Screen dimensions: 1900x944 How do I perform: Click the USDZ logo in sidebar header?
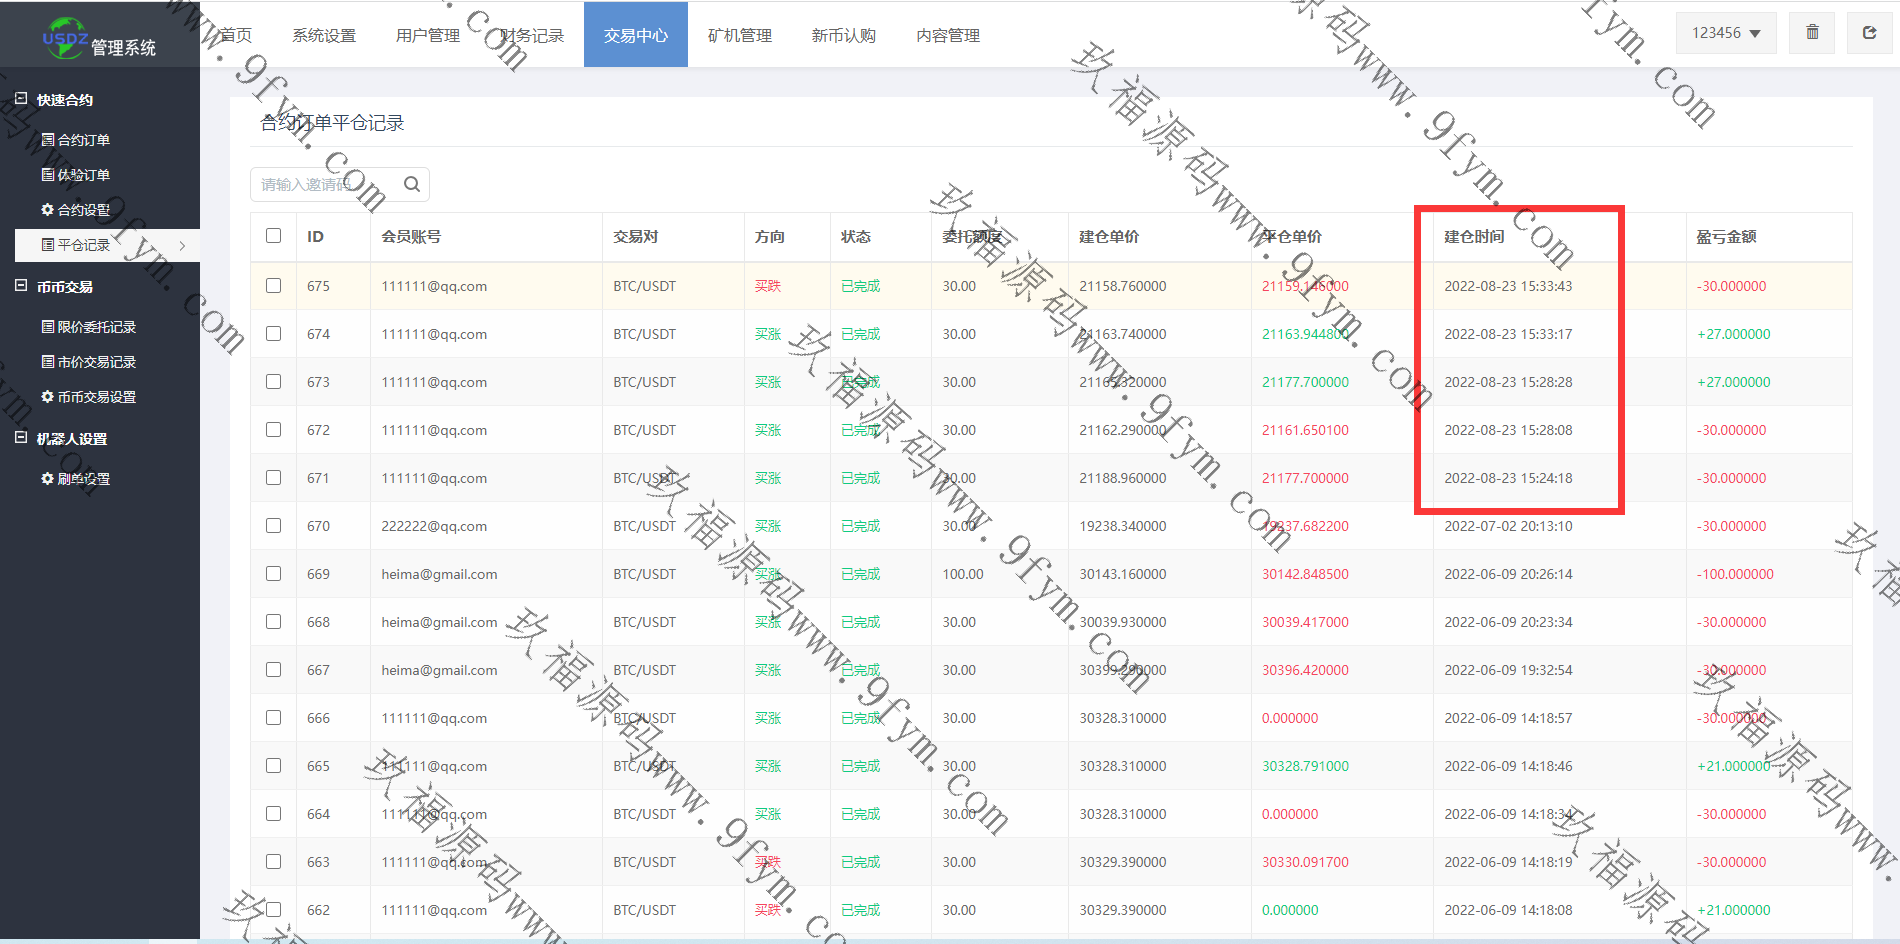coord(66,38)
